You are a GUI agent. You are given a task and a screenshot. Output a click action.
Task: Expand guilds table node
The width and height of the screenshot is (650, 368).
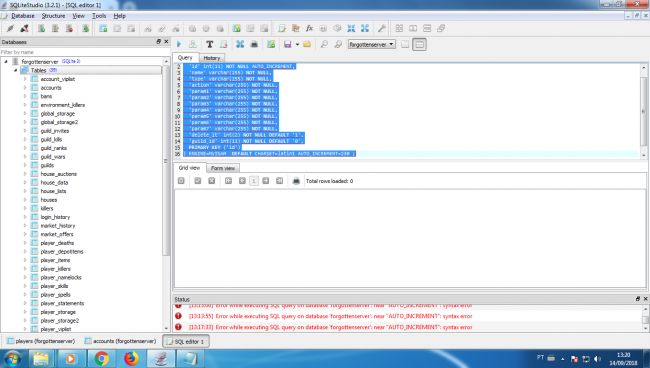click(x=25, y=165)
